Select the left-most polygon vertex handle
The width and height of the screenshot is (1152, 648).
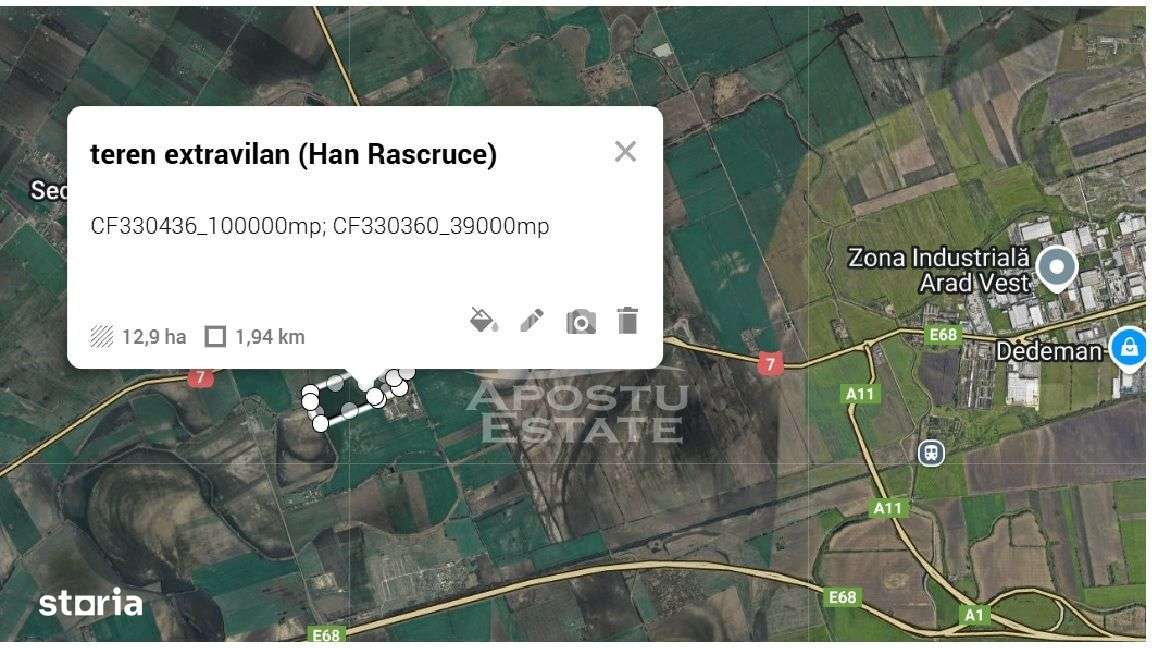[310, 399]
